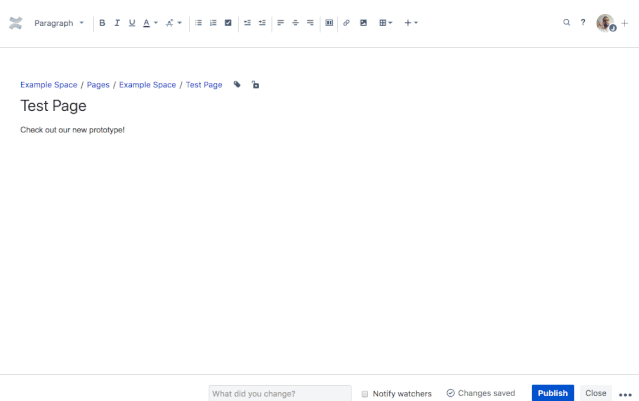Invite people with the plus icon

[625, 23]
